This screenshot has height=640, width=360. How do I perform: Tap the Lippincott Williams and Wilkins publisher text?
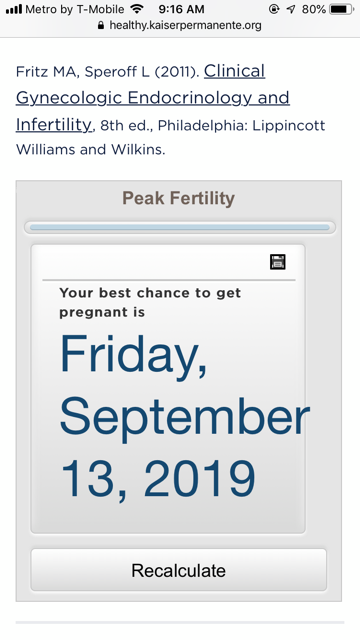tap(171, 137)
